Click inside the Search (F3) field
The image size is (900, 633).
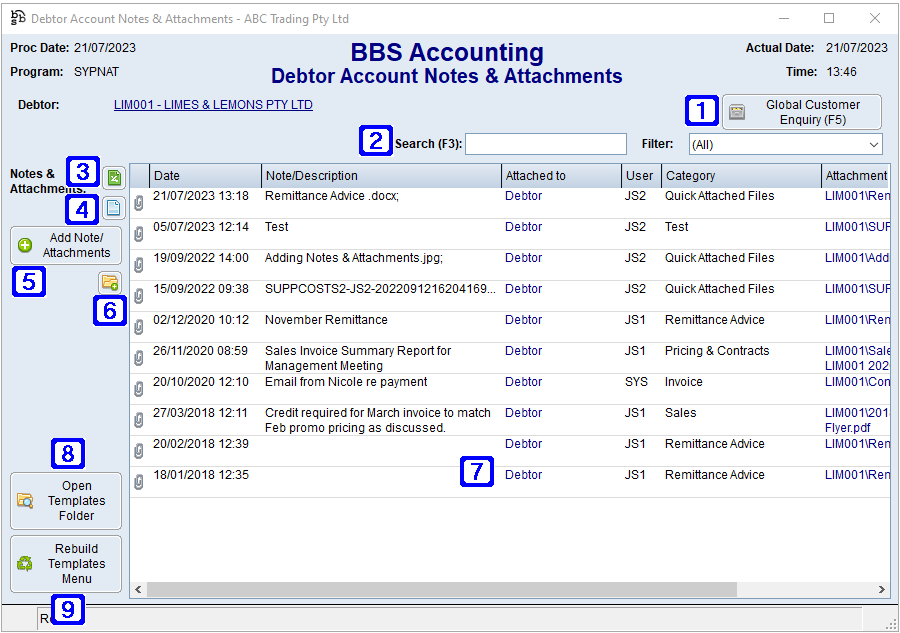point(546,143)
